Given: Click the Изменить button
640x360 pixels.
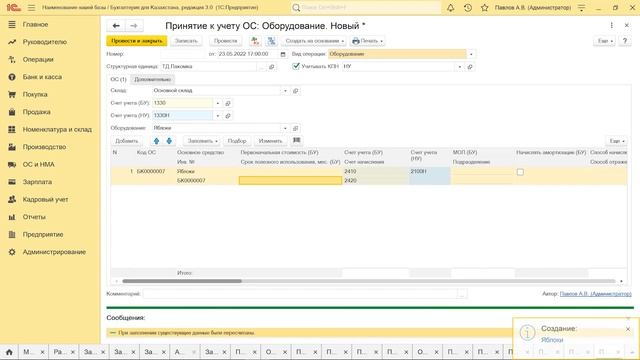Looking at the screenshot, I should 271,141.
